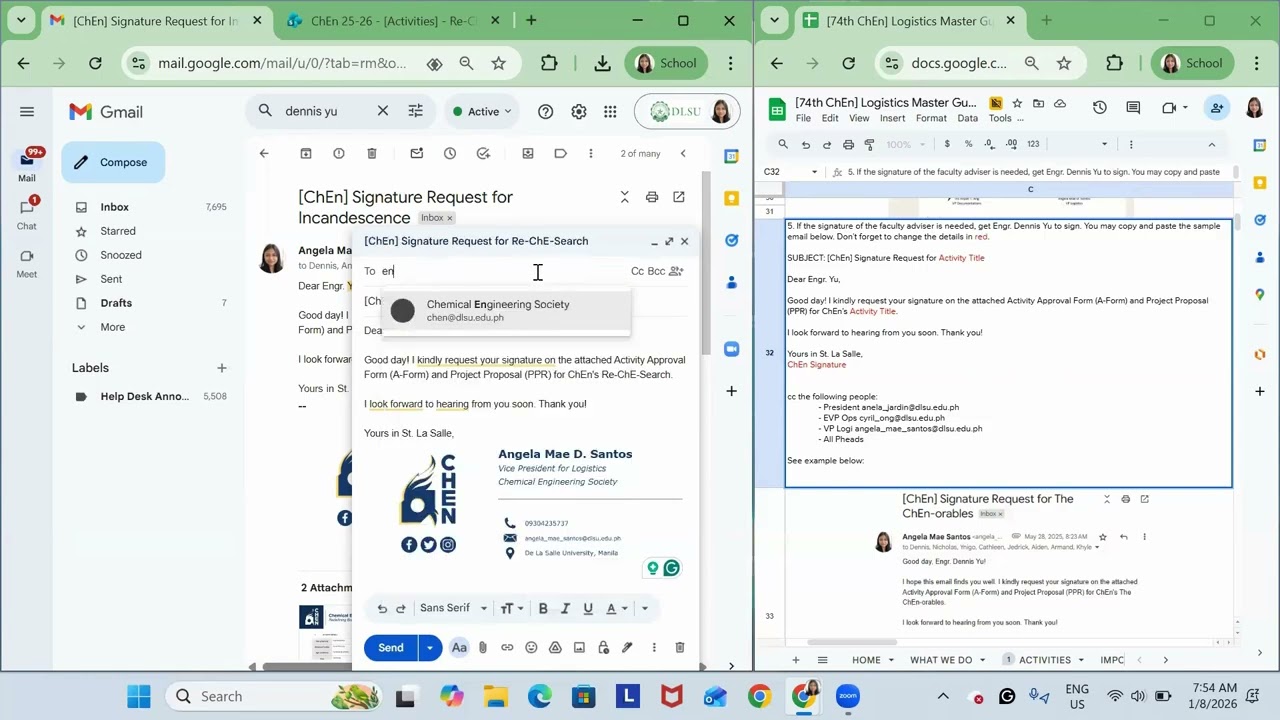Snooze the open conversation

coord(450,153)
